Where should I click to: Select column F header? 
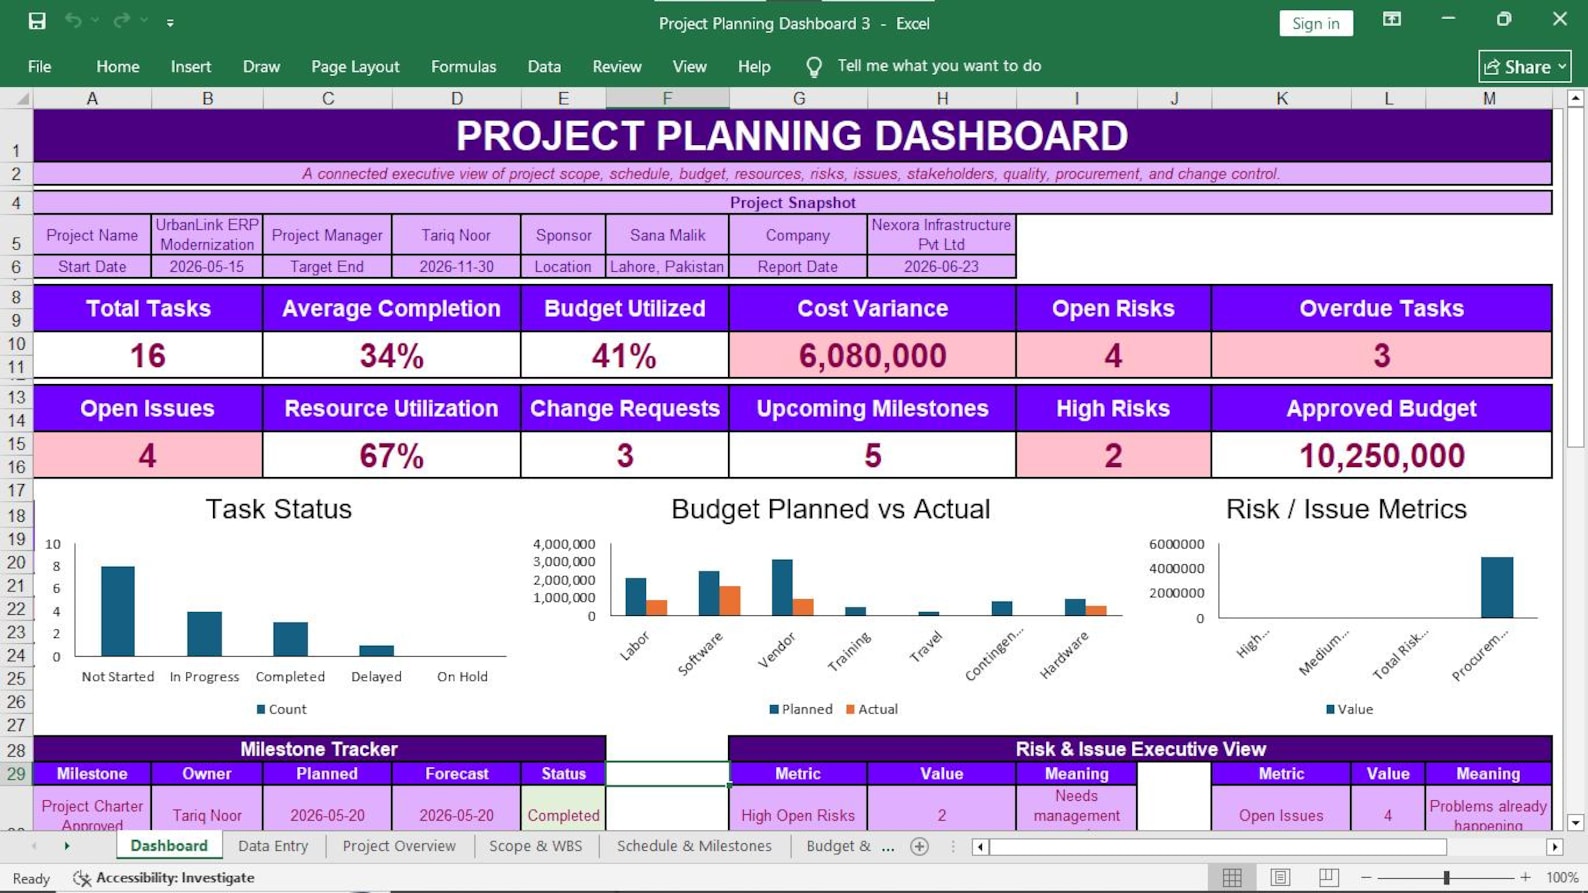tap(667, 98)
